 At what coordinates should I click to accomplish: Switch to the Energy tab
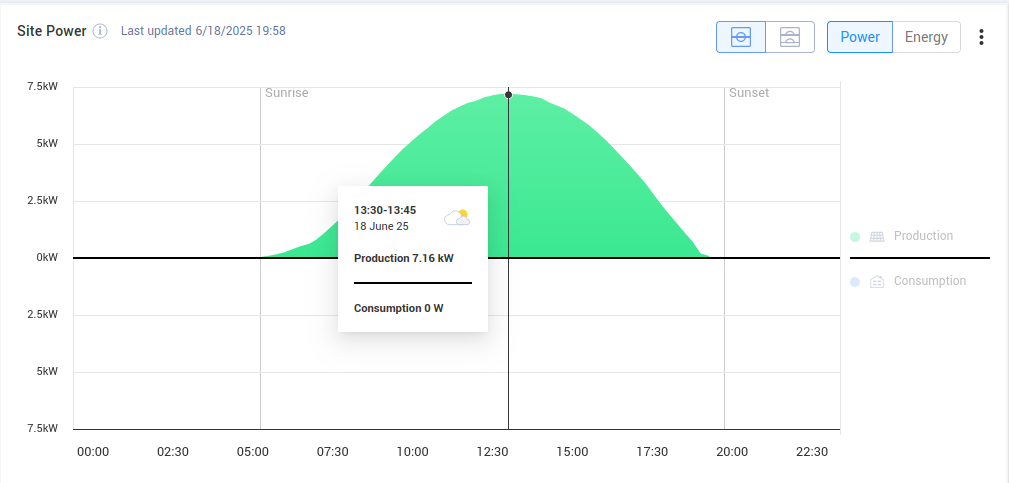click(x=926, y=37)
